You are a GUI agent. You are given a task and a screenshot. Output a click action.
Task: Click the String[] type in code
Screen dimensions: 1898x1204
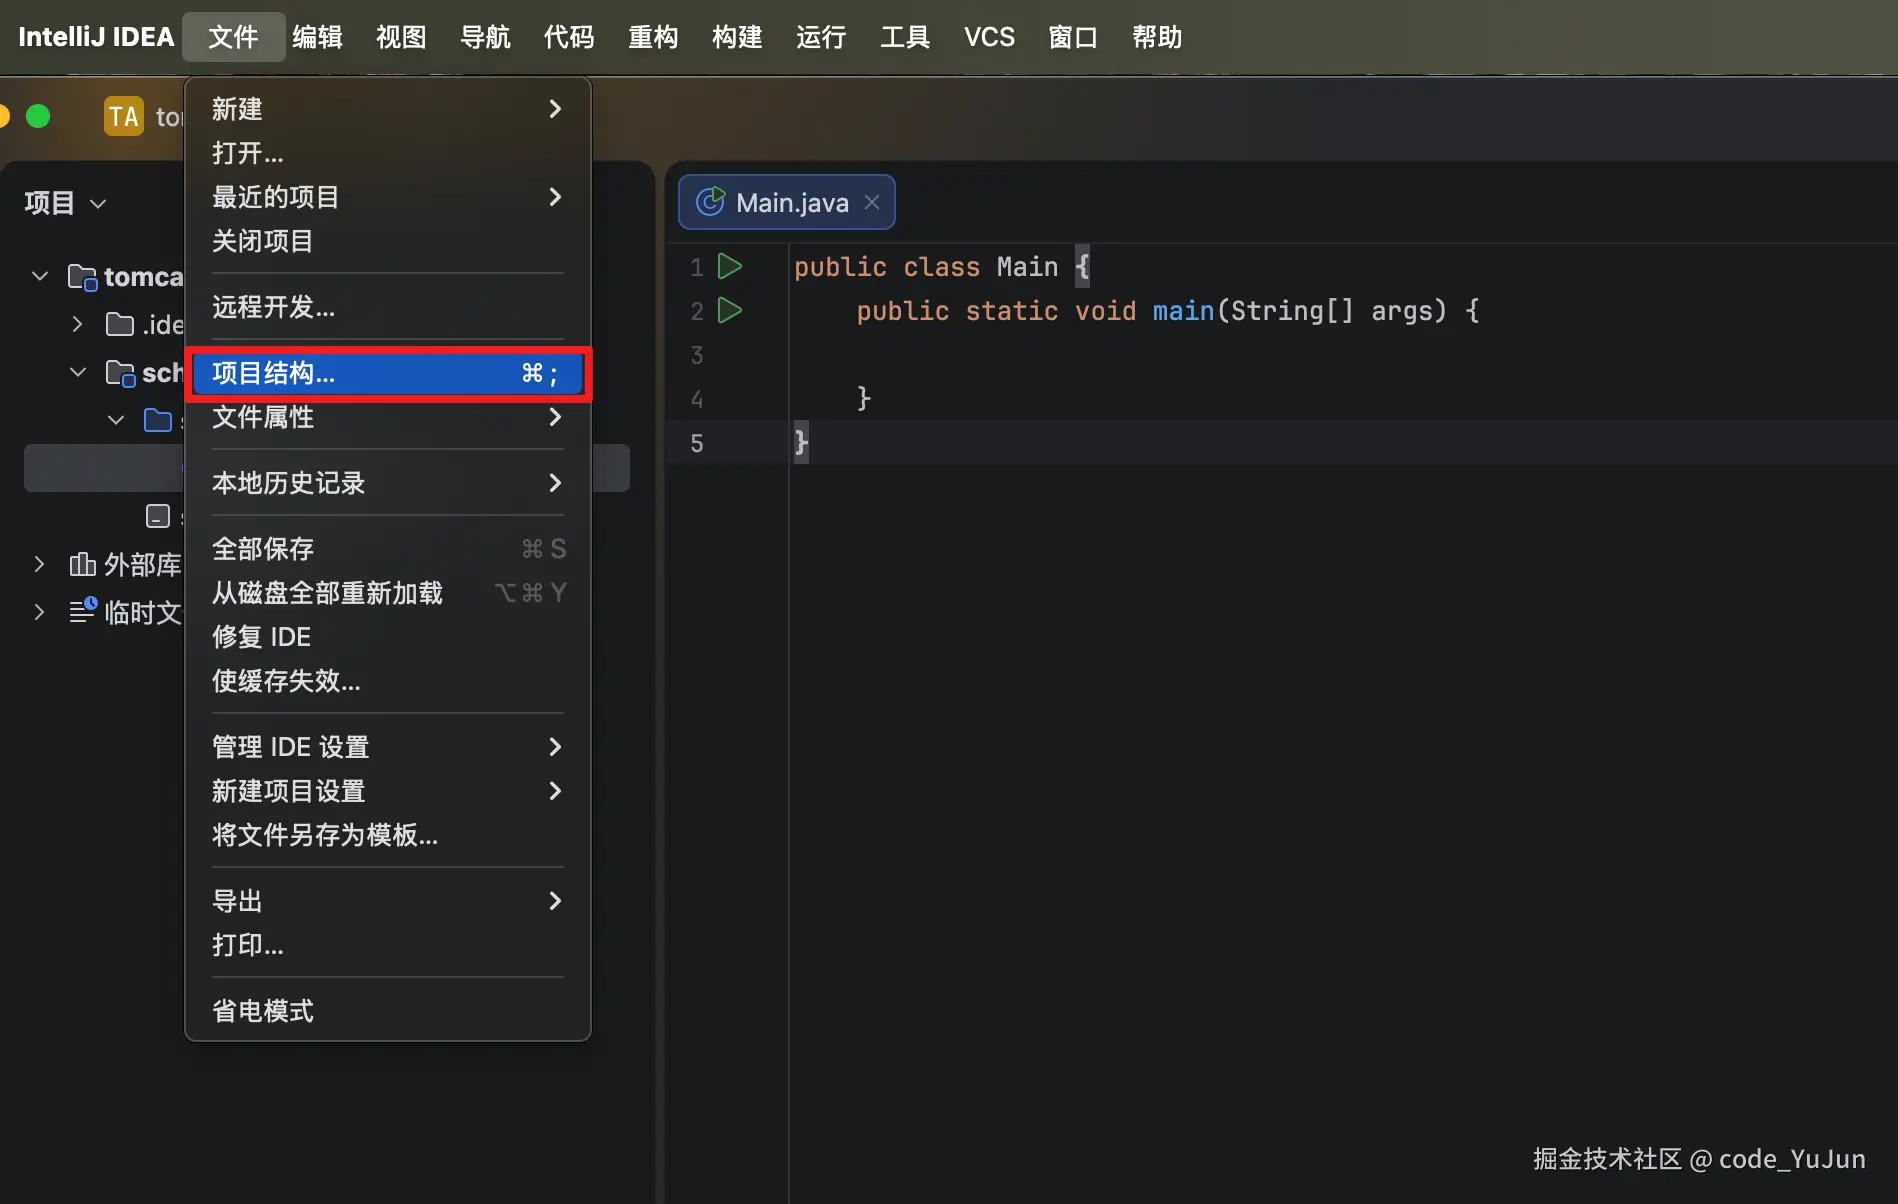[x=1292, y=311]
